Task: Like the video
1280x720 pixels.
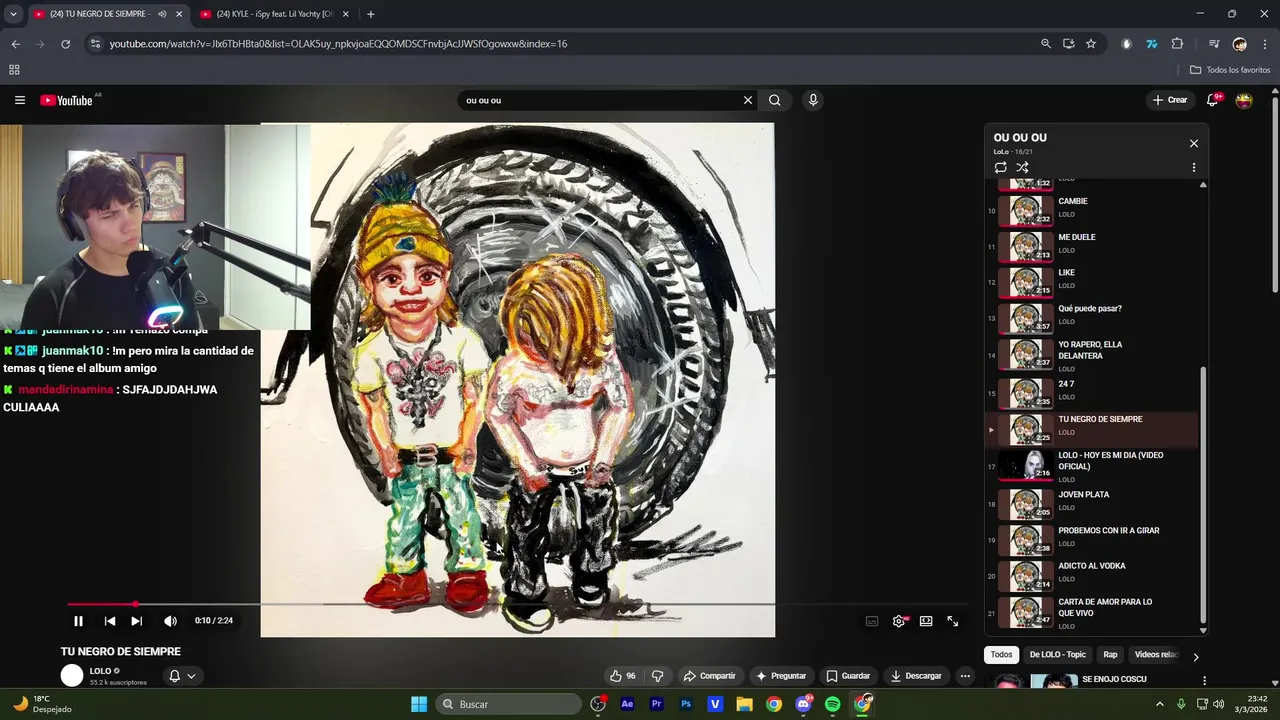Action: pyautogui.click(x=623, y=676)
